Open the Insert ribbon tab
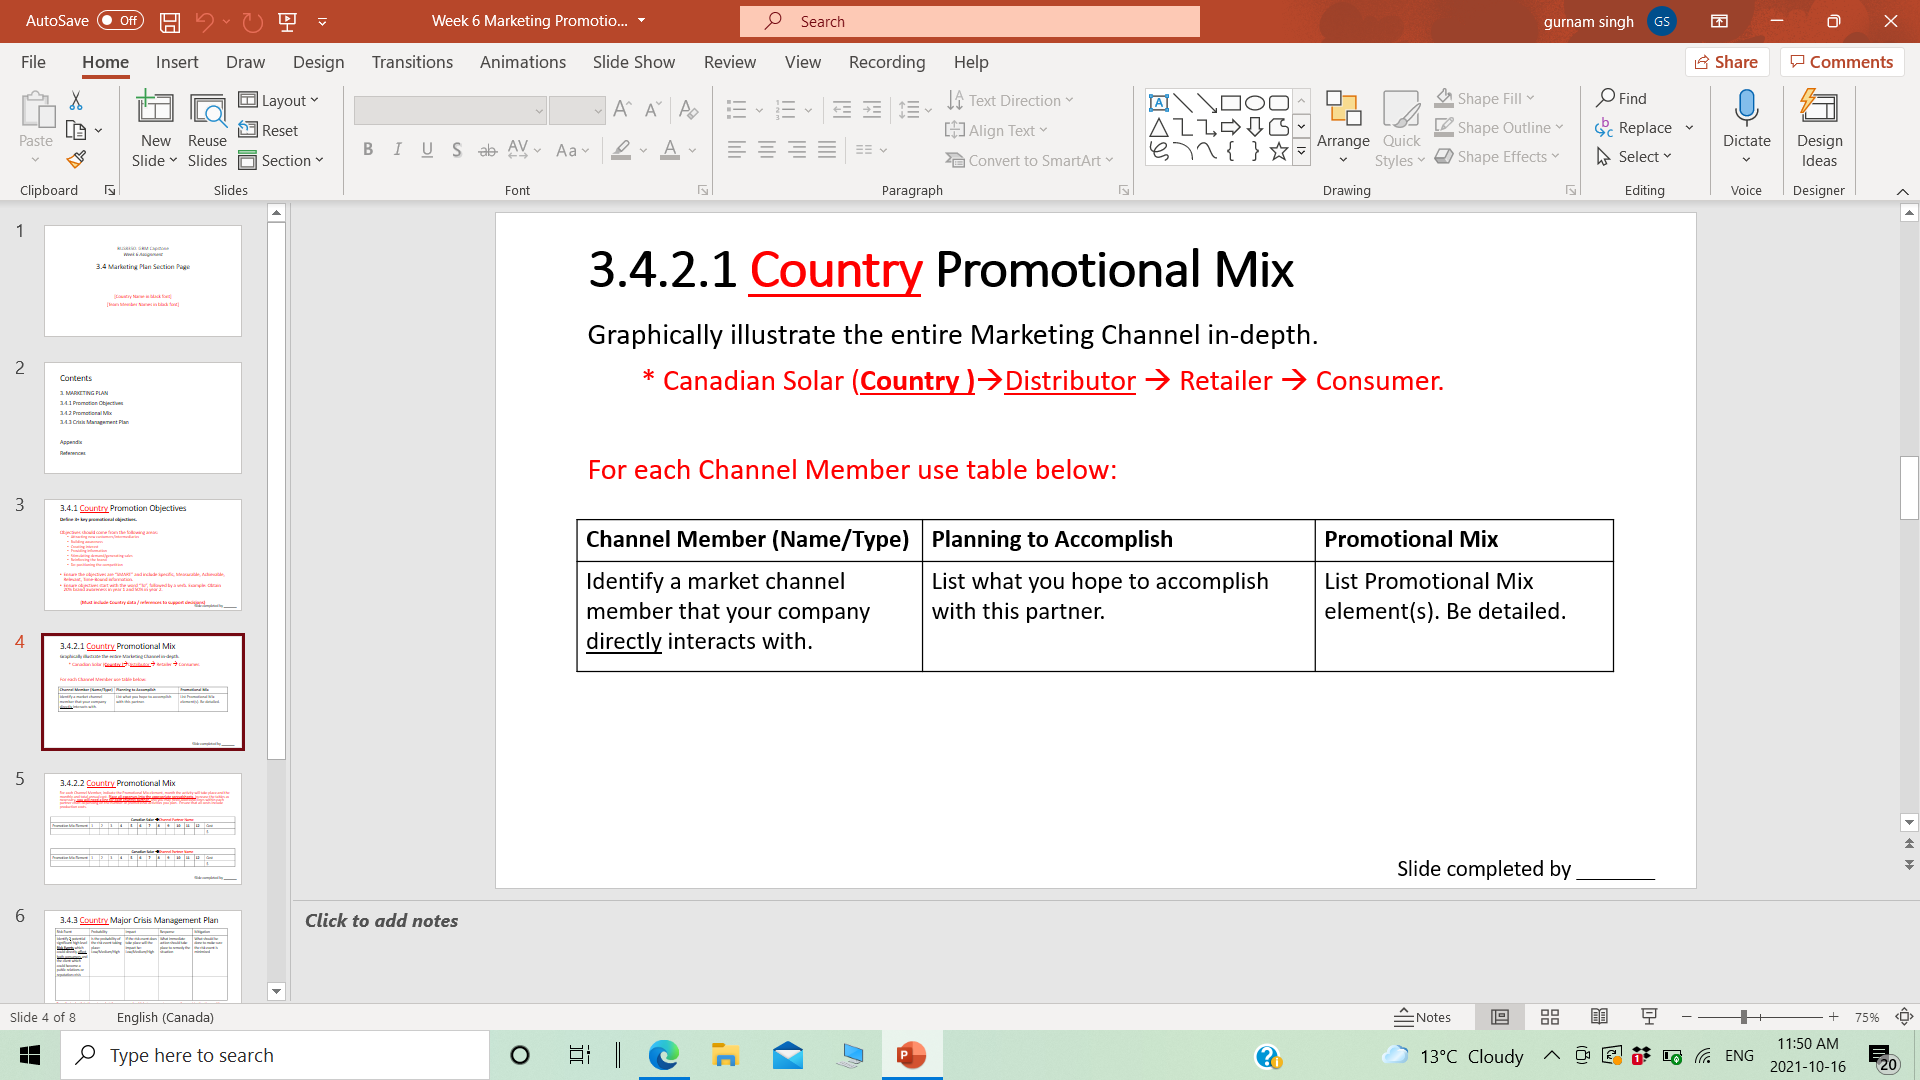This screenshot has height=1080, width=1920. click(177, 62)
